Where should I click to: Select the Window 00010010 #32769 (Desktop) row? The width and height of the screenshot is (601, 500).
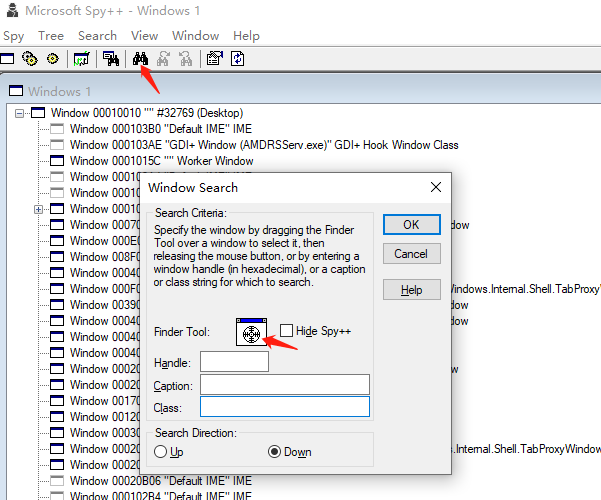(147, 113)
